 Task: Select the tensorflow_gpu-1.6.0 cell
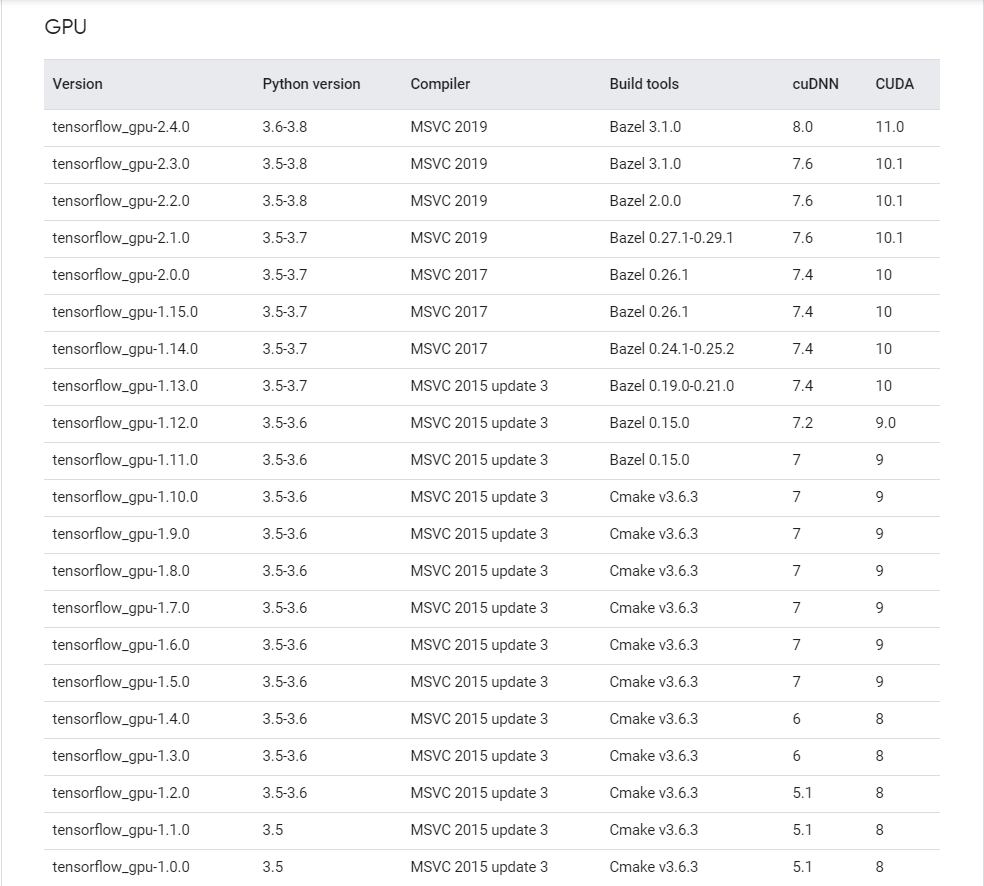pyautogui.click(x=121, y=646)
